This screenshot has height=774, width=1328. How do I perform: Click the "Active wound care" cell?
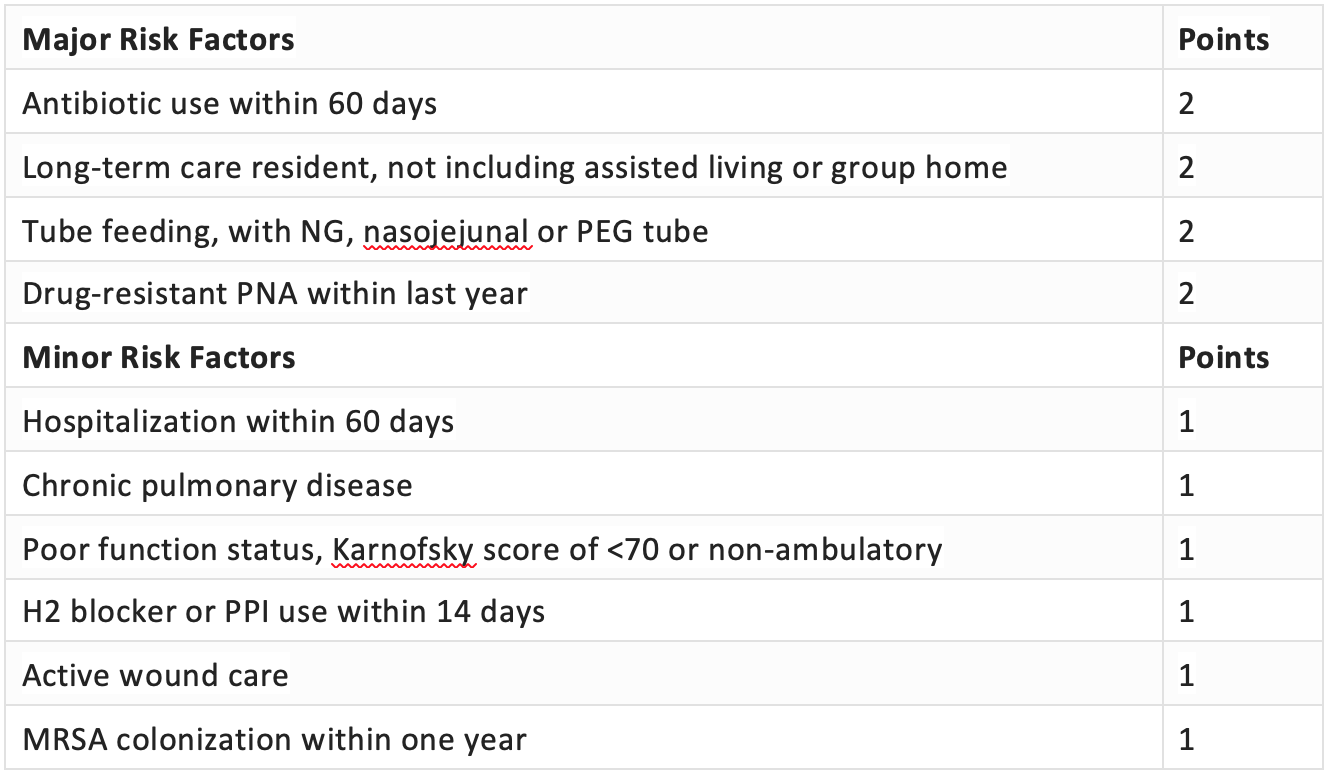155,676
